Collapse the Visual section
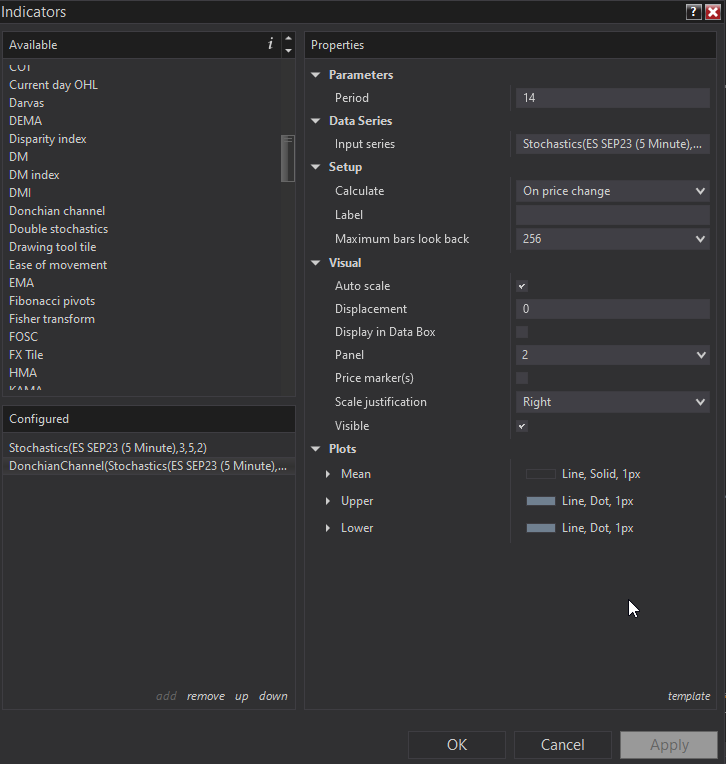Screen dimensions: 726x764 316,263
